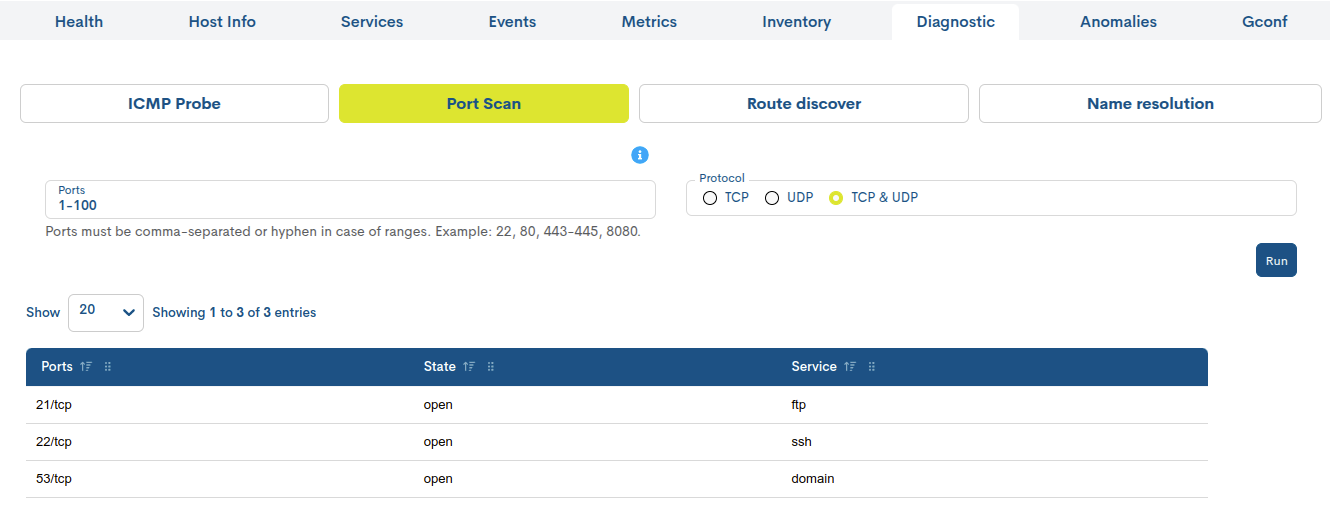Open the Services tab
This screenshot has width=1330, height=506.
tap(372, 21)
